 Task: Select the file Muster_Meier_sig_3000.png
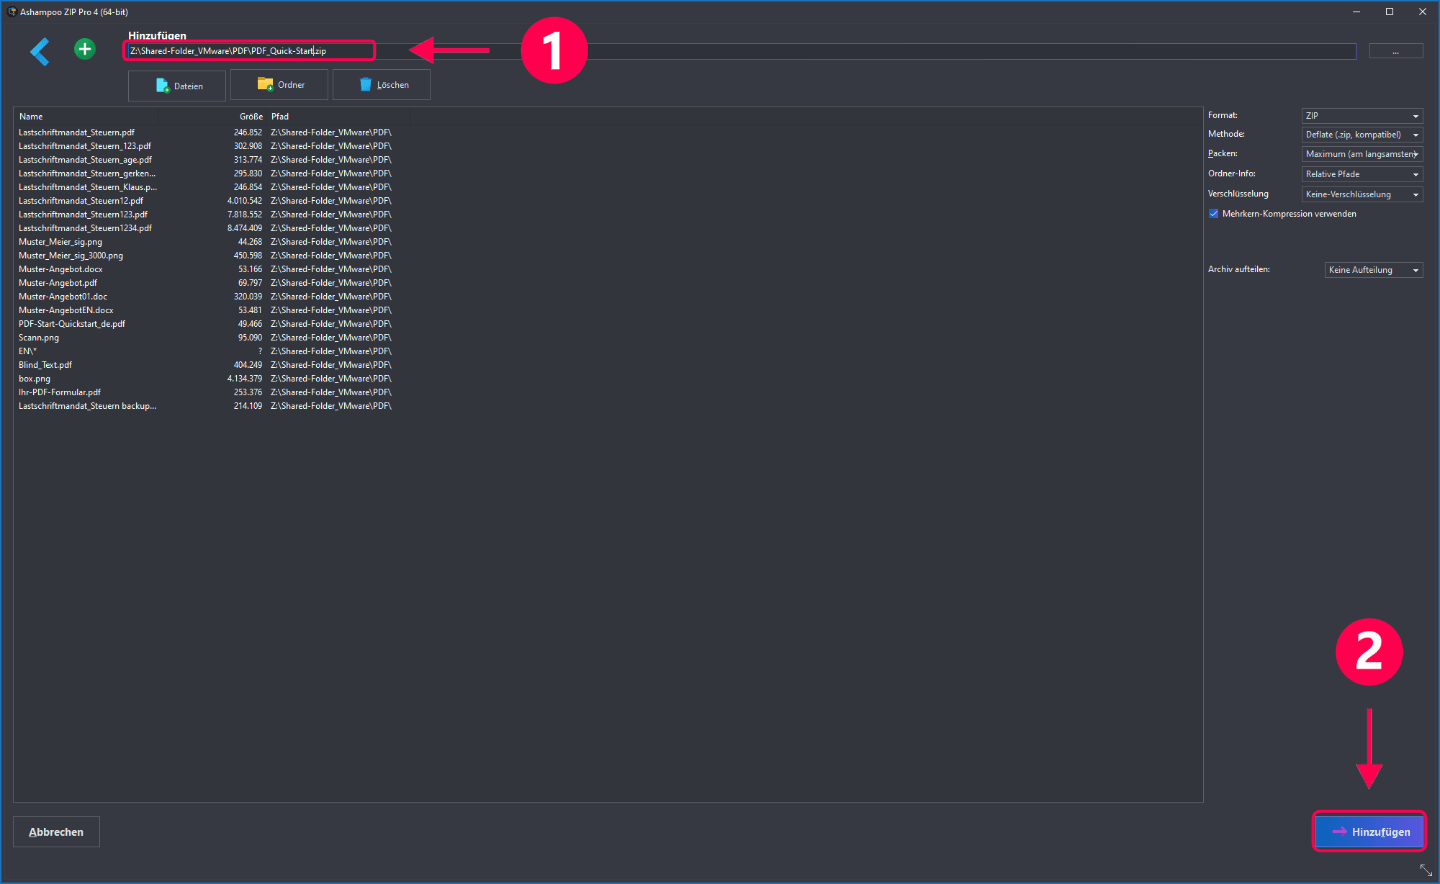click(x=70, y=256)
